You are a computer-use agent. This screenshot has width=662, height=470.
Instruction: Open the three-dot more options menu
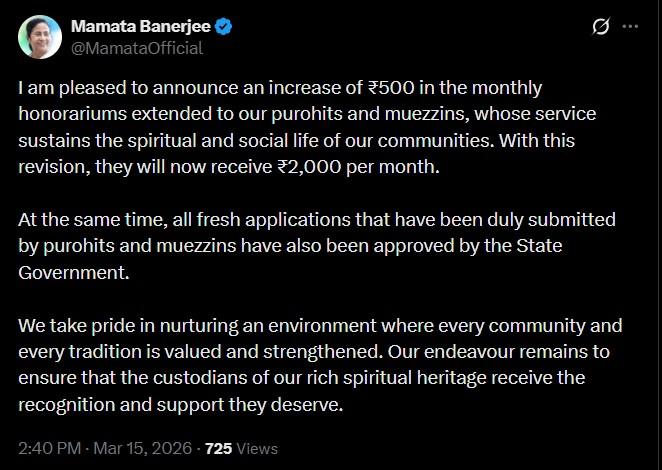[632, 27]
